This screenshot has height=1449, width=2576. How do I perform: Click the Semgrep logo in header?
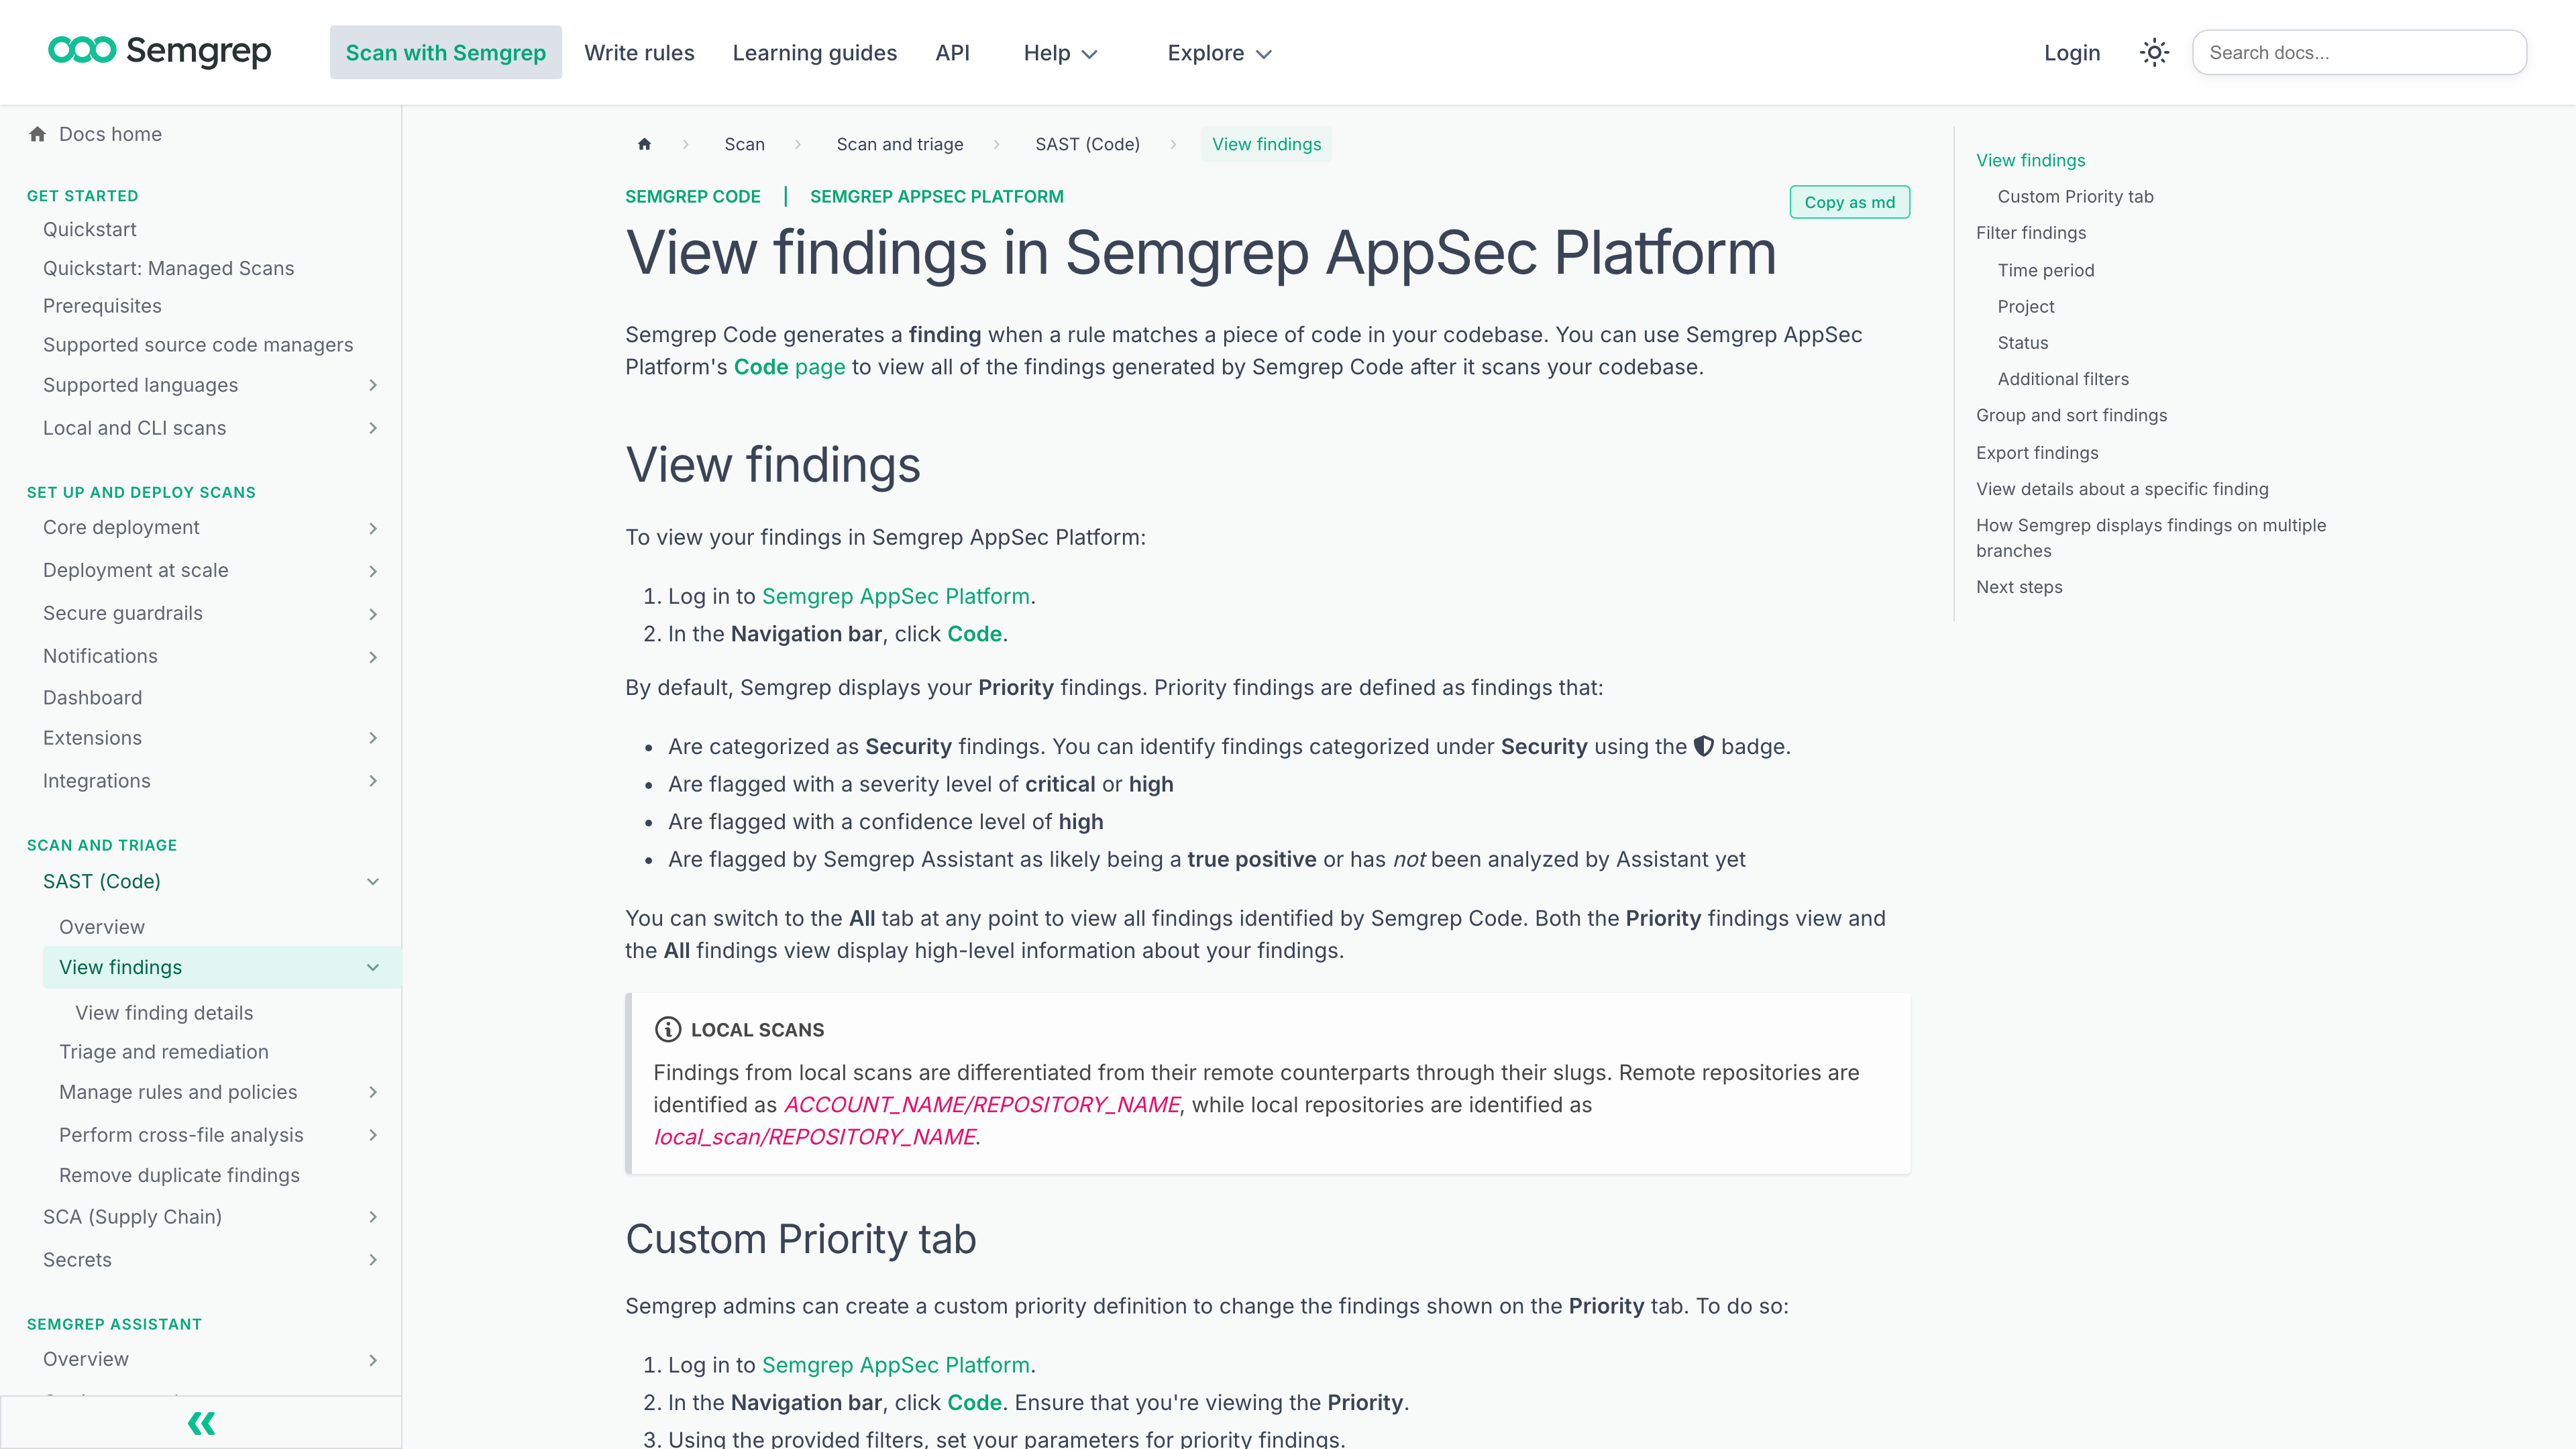160,51
